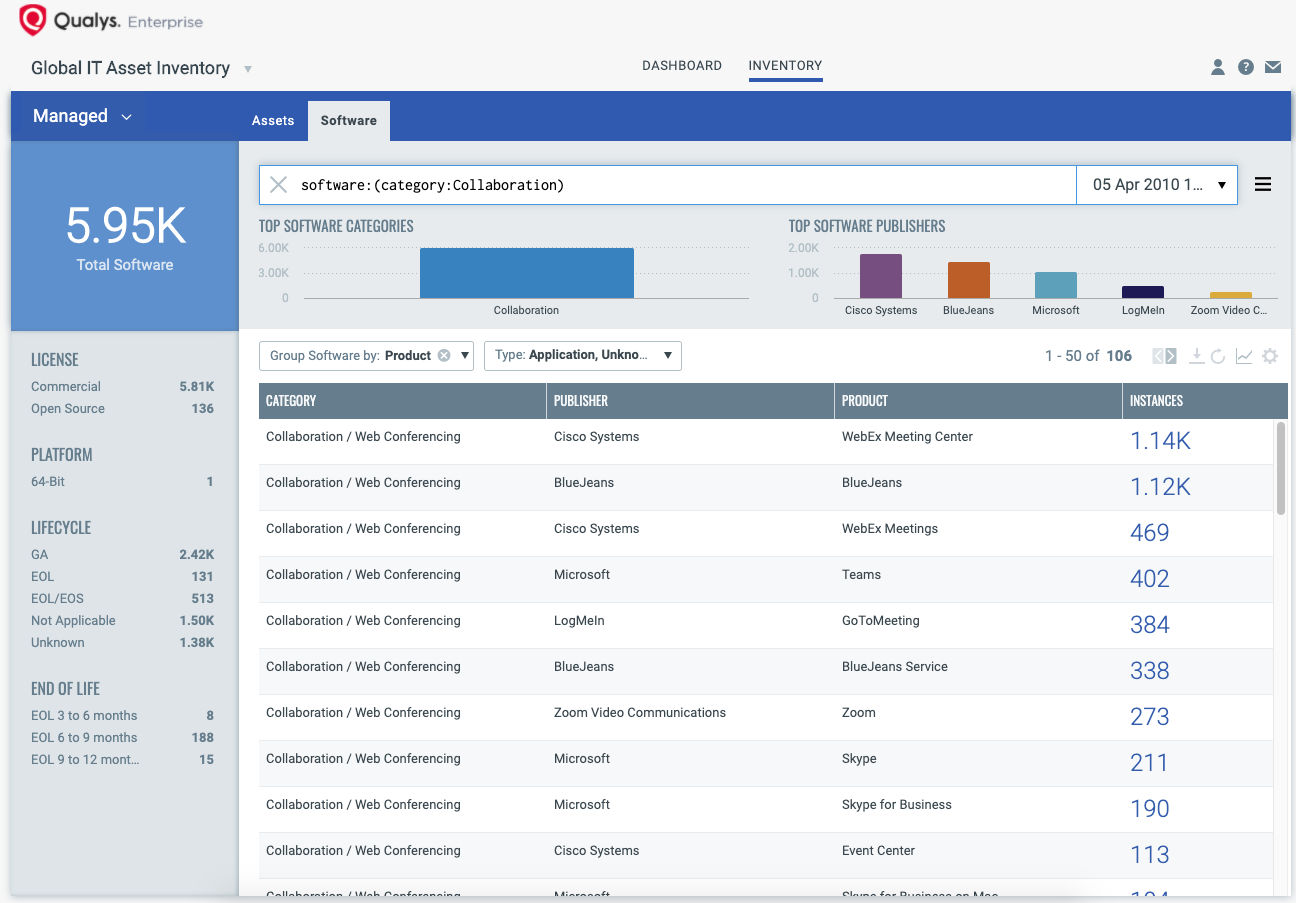1296x903 pixels.
Task: Select the Cisco Systems purple bar
Action: click(881, 276)
